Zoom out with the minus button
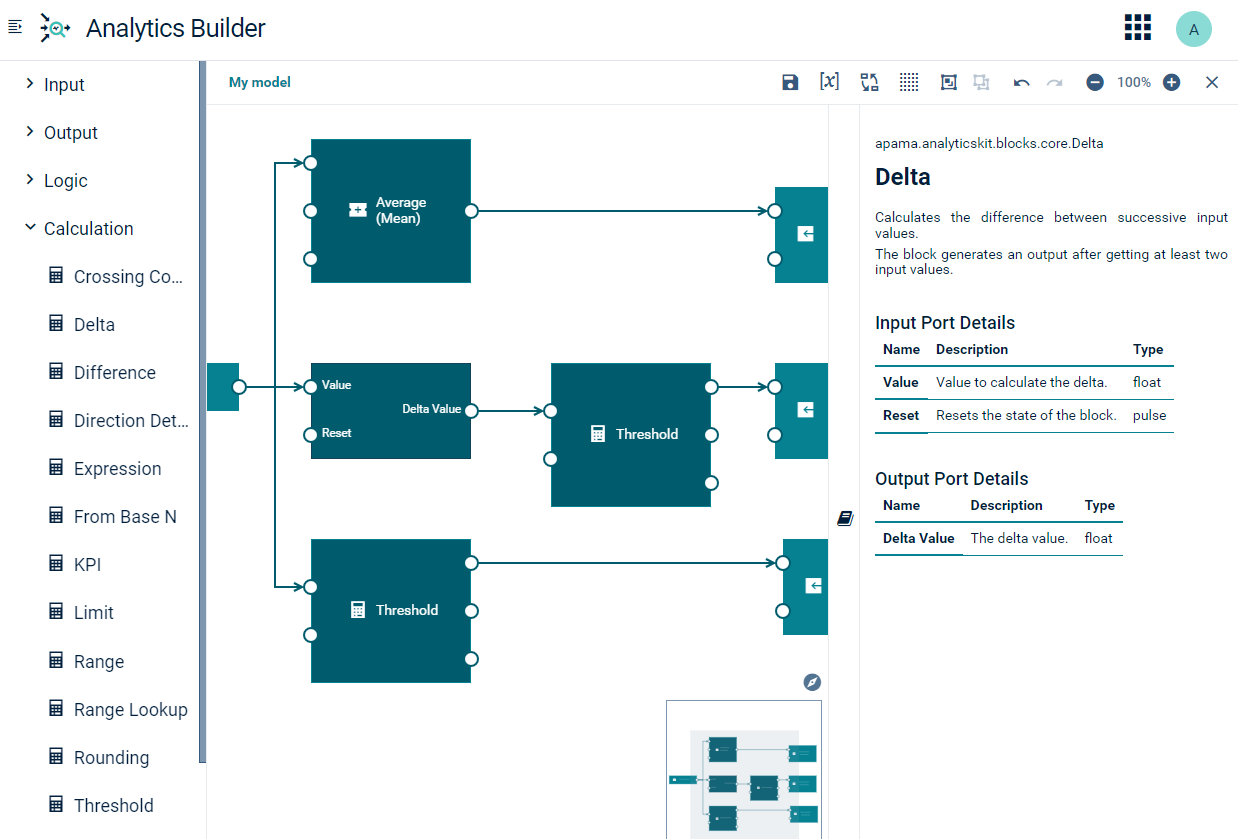The width and height of the screenshot is (1238, 839). coord(1095,83)
